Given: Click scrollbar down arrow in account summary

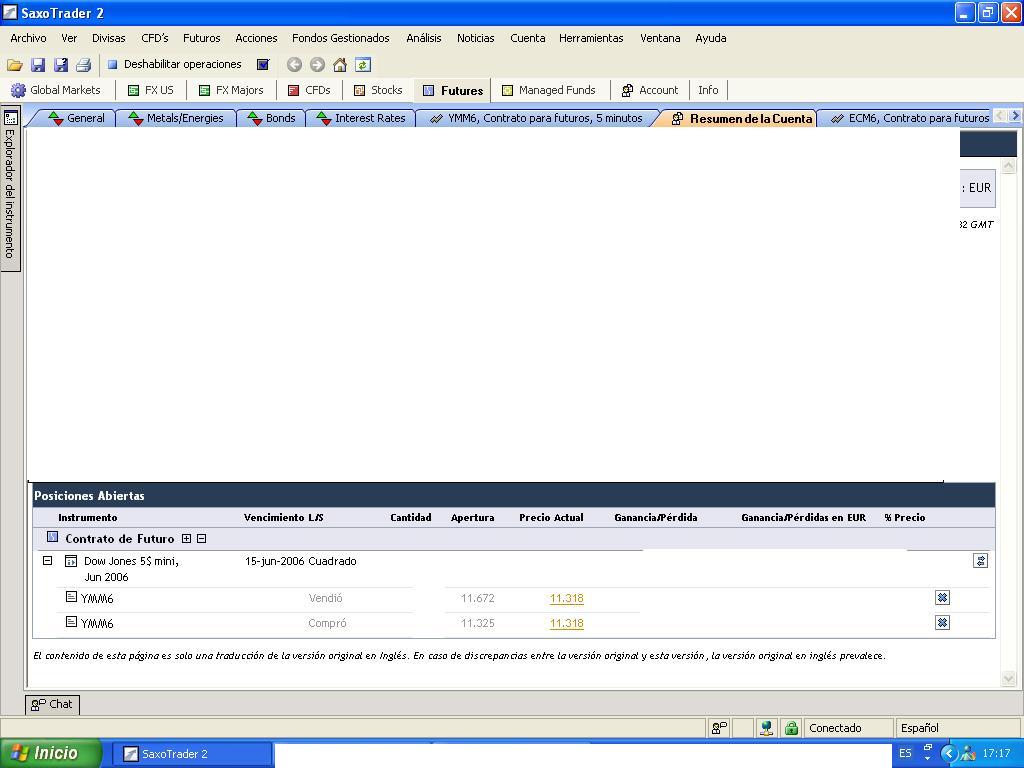Looking at the screenshot, I should click(x=1008, y=679).
